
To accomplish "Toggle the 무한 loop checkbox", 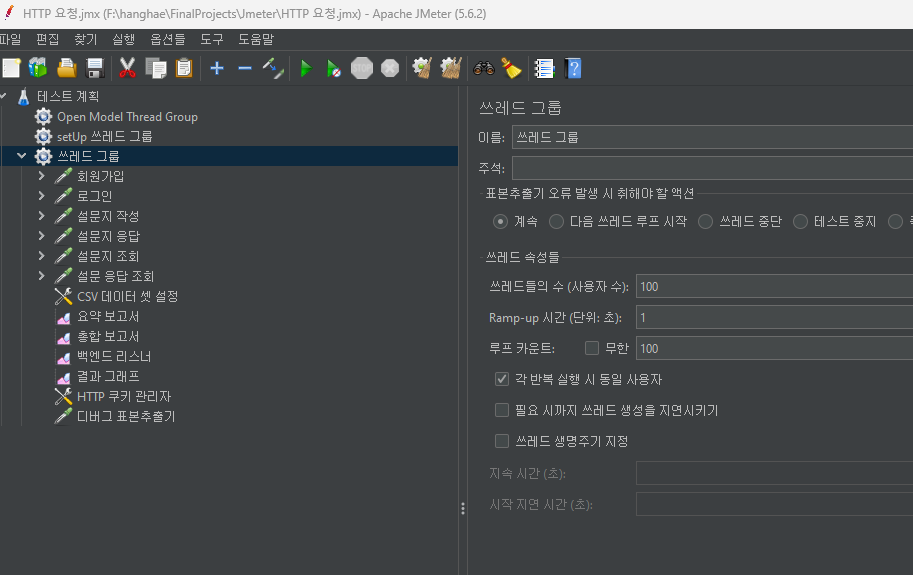I will coord(592,348).
